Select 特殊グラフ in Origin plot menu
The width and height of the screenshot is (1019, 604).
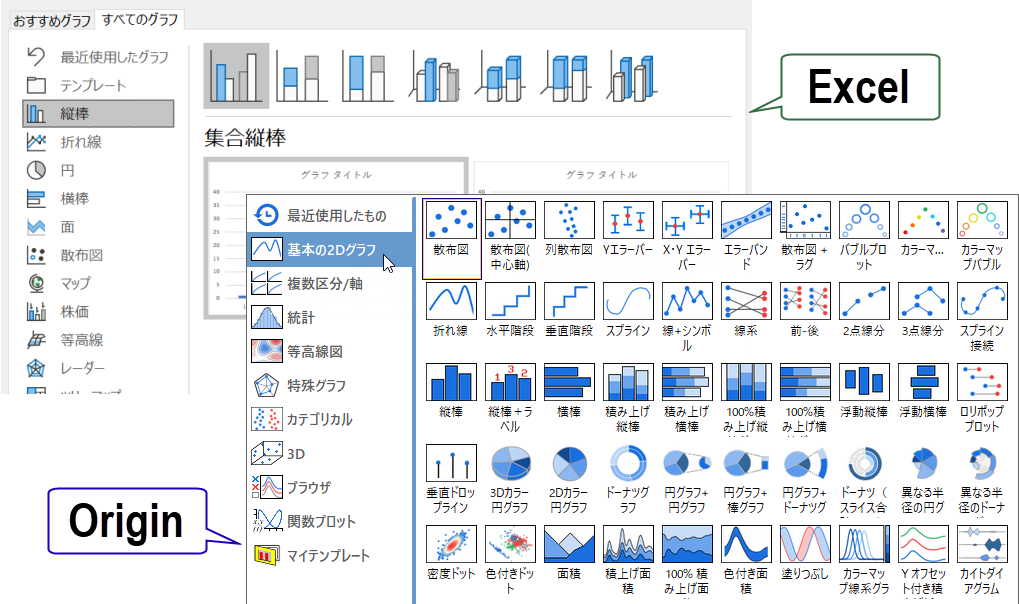coord(330,386)
